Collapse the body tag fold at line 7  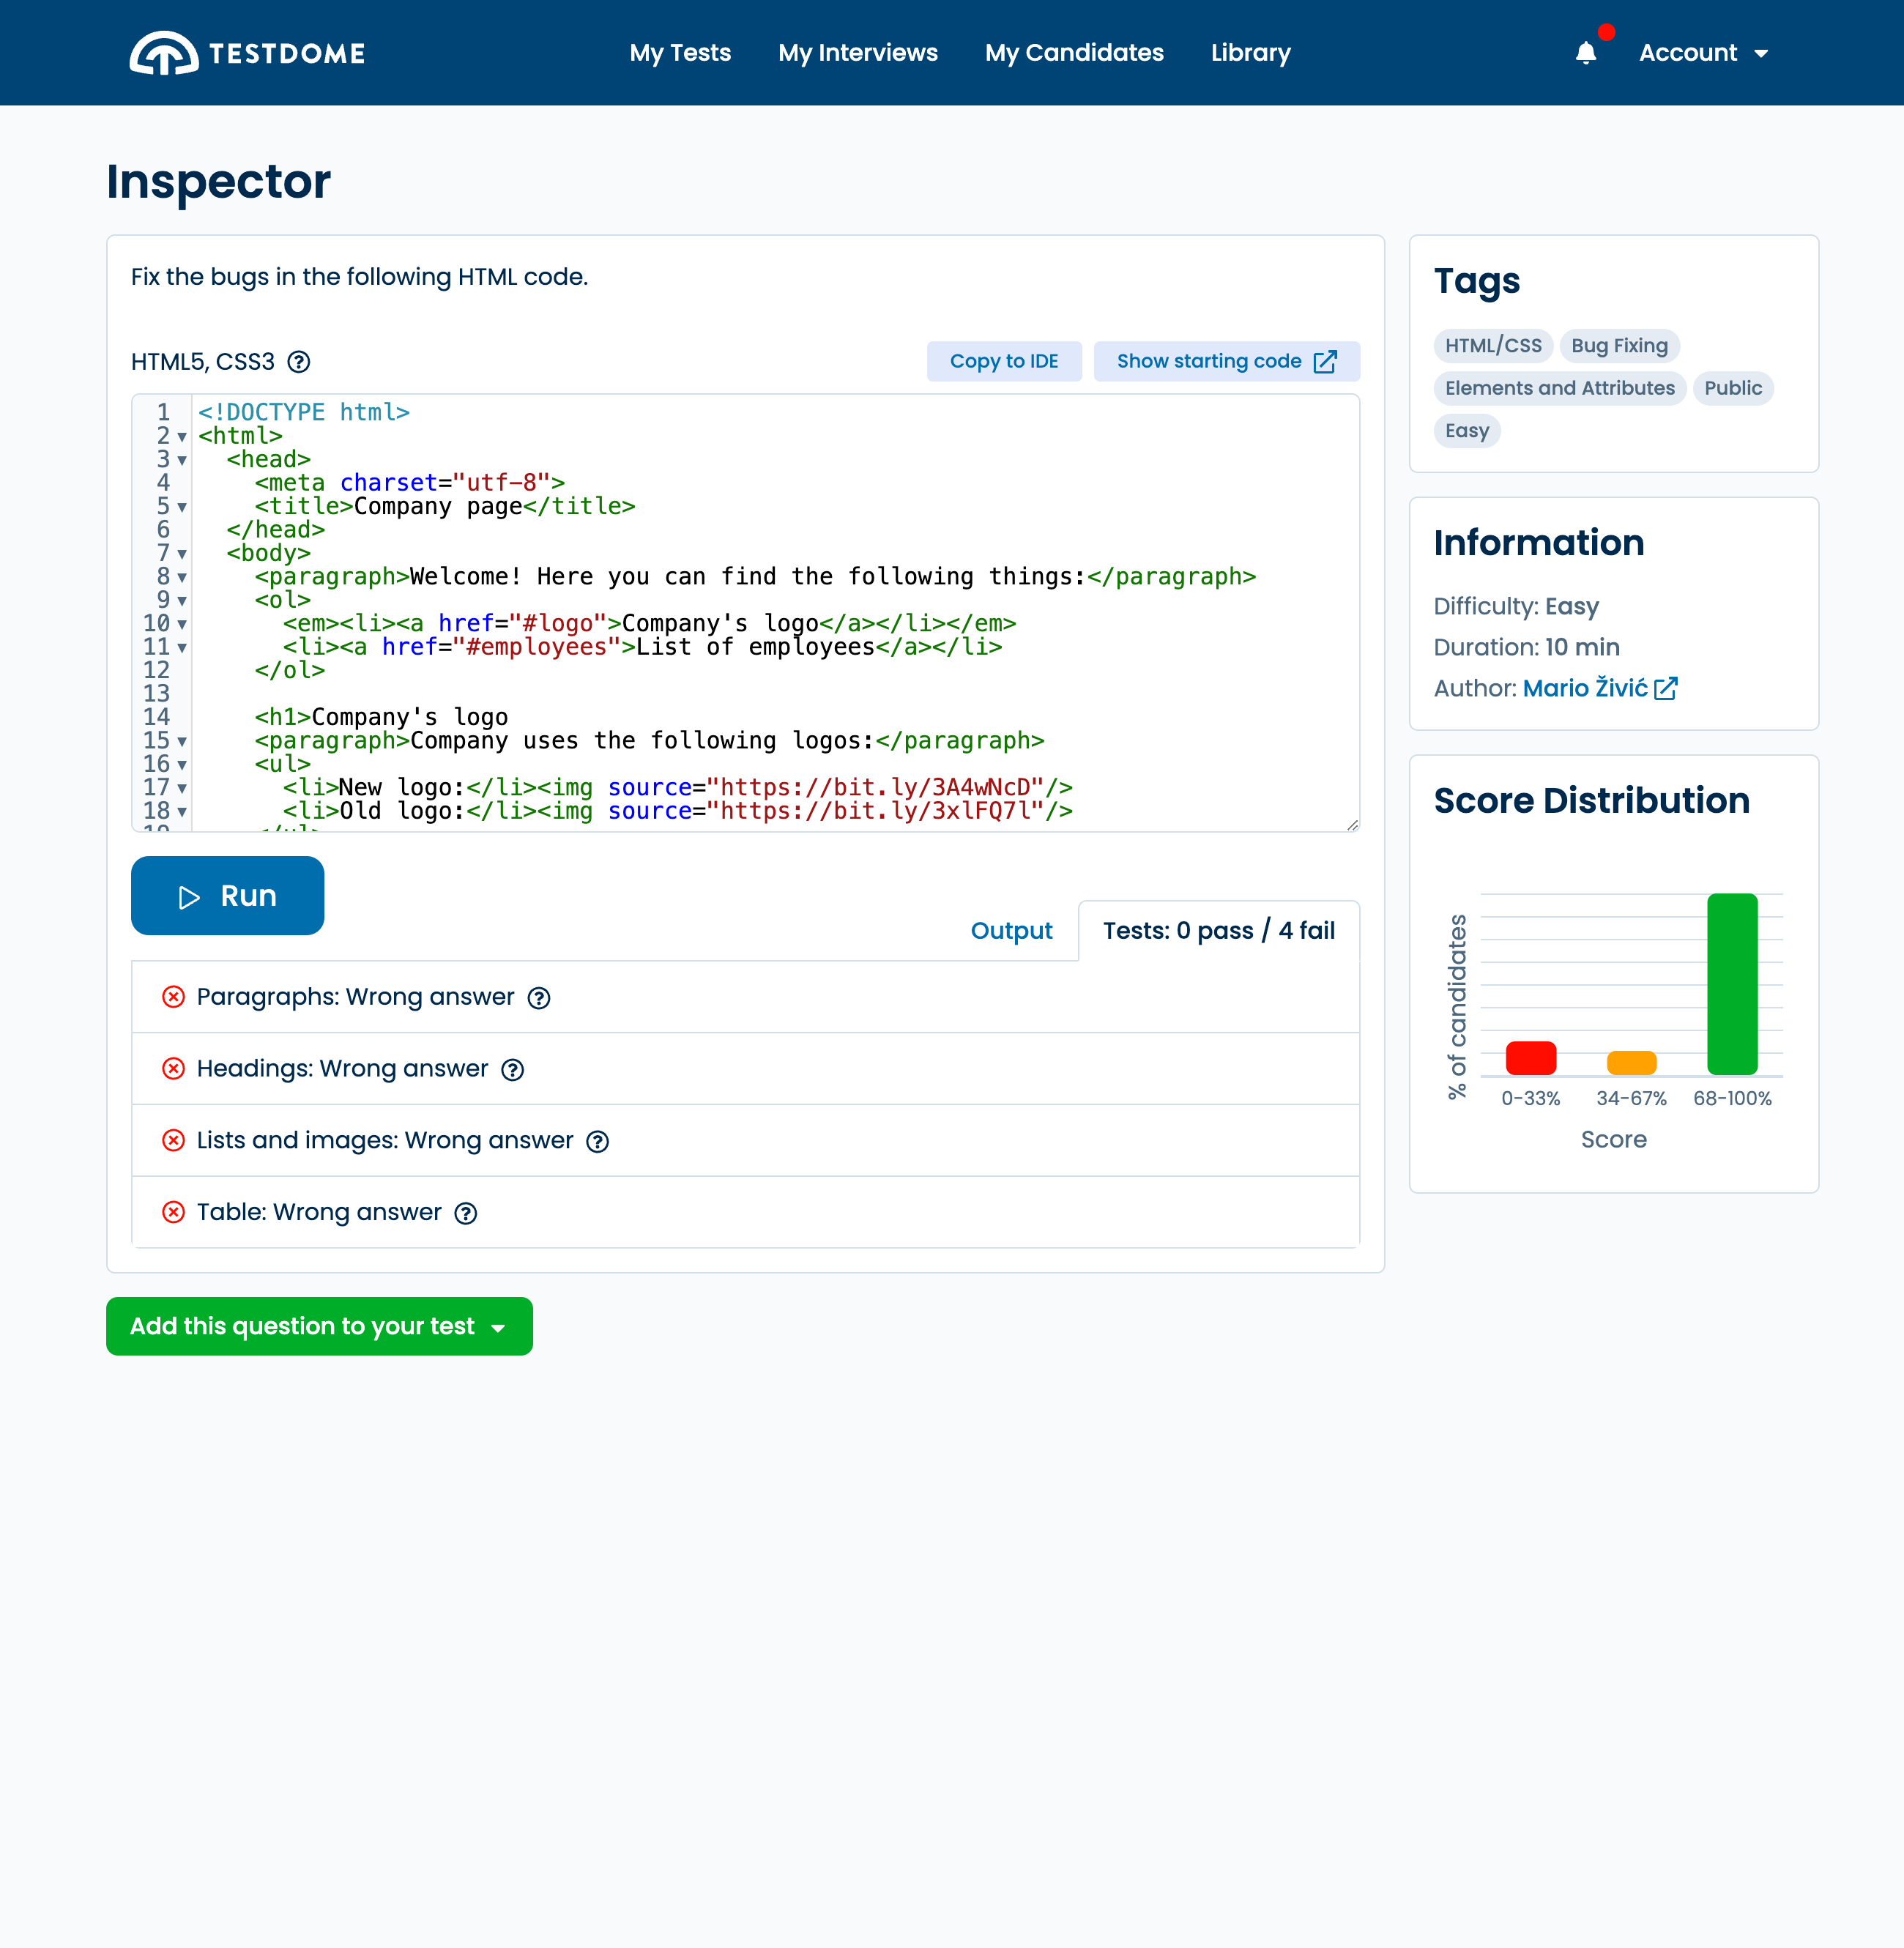coord(182,554)
